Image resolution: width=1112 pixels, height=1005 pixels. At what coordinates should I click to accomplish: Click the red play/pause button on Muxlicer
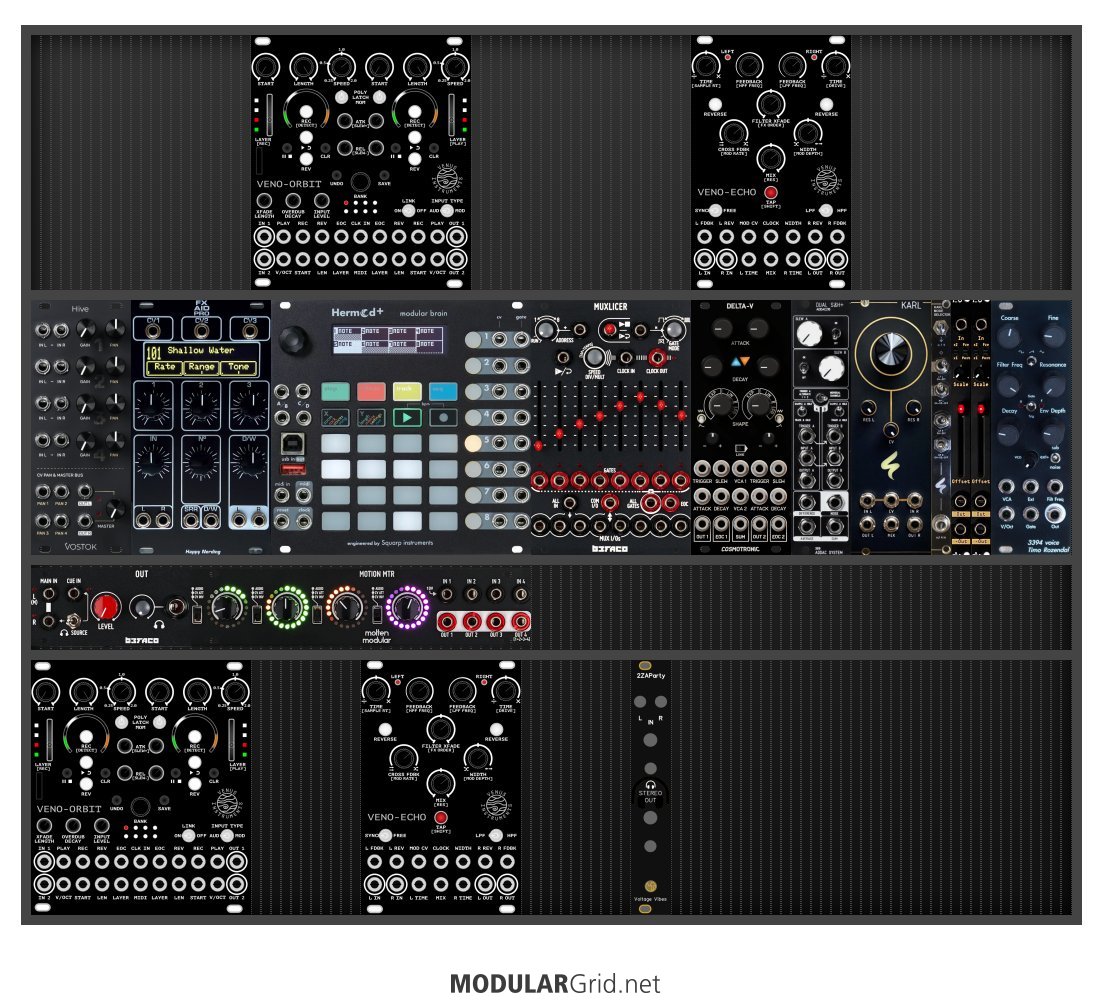[x=608, y=330]
